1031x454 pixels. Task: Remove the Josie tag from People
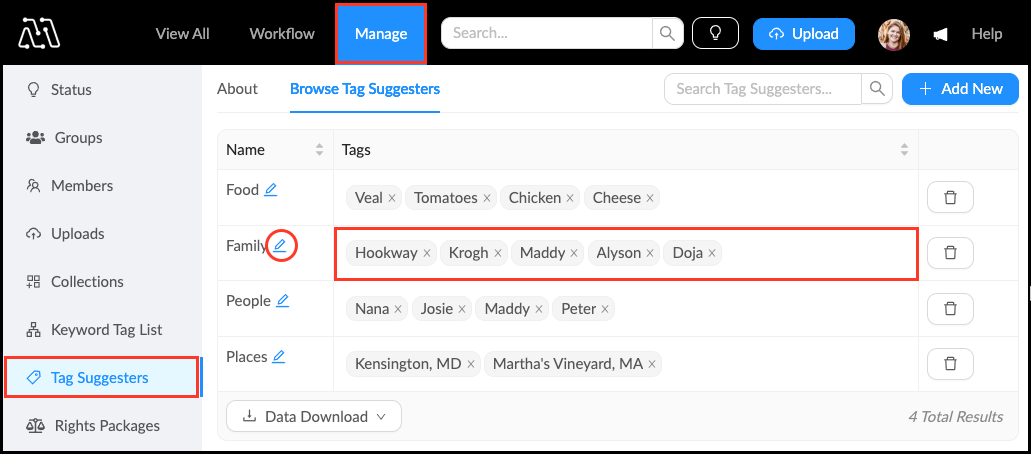pyautogui.click(x=462, y=309)
